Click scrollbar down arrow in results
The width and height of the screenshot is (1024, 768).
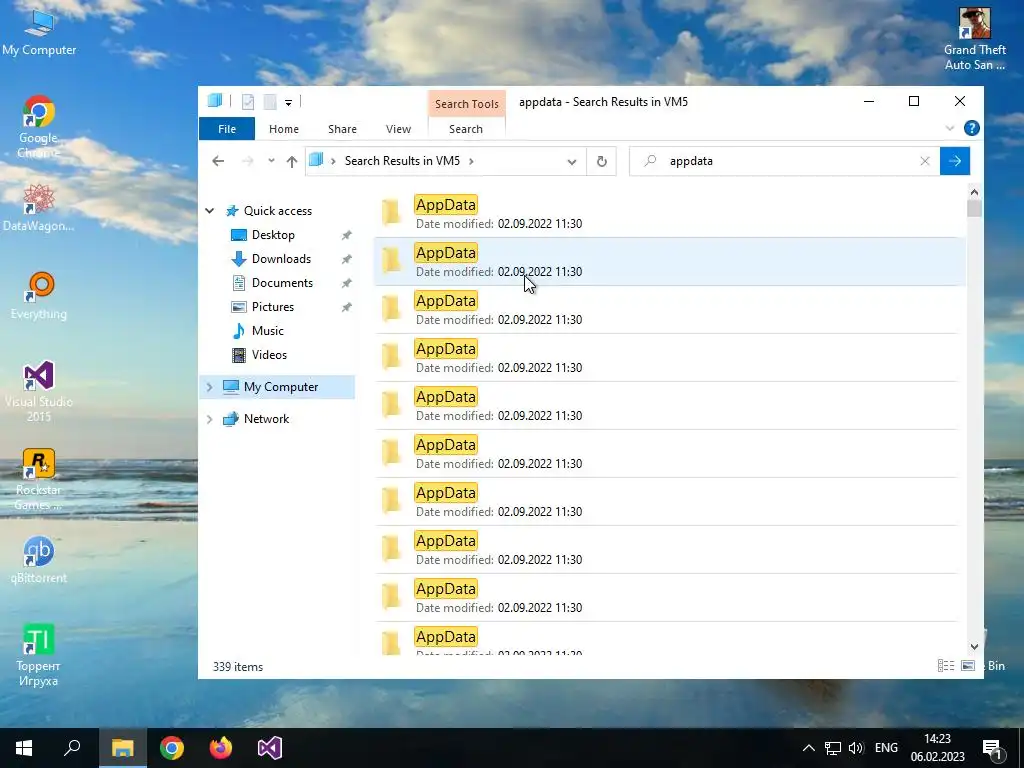click(974, 647)
